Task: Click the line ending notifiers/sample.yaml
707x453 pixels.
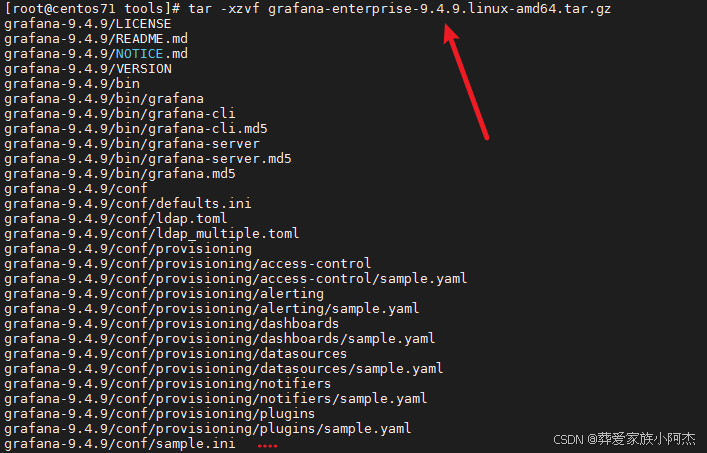Action: coord(216,398)
